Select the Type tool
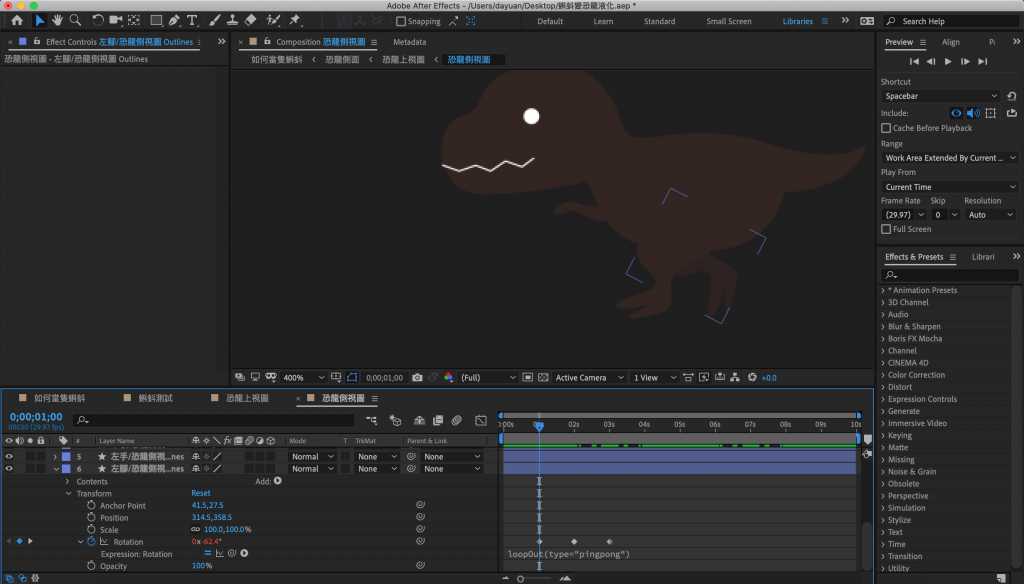1024x584 pixels. pos(192,20)
